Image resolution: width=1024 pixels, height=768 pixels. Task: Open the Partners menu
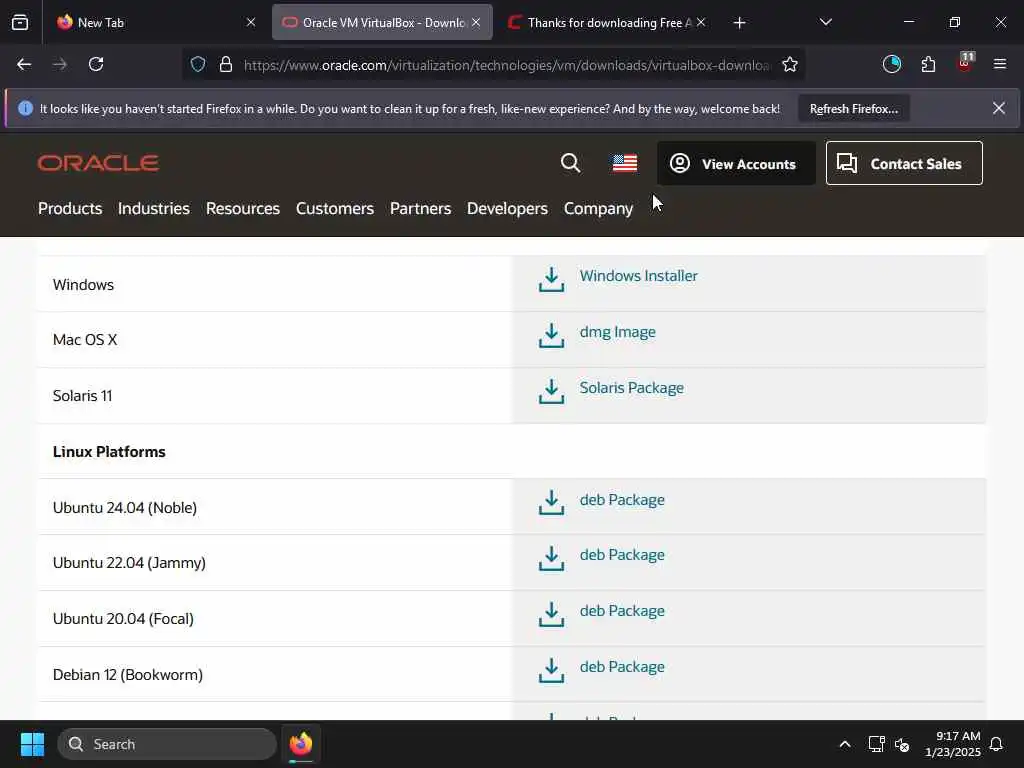[x=421, y=208]
